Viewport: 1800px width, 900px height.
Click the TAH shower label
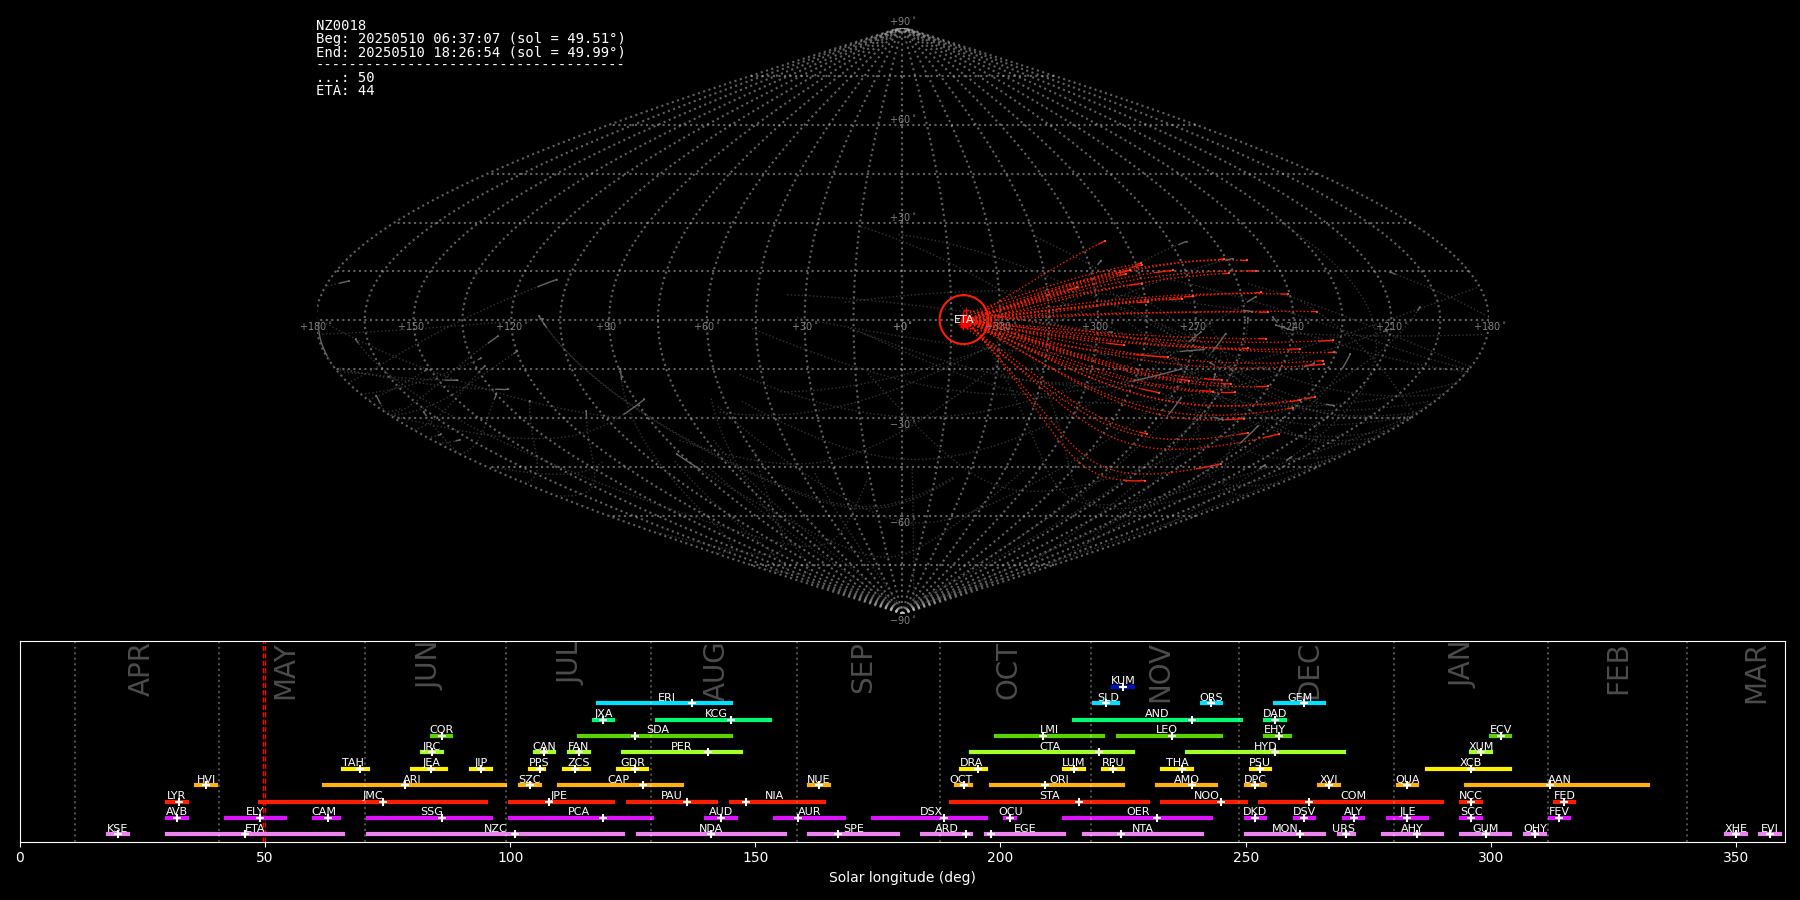tap(353, 763)
